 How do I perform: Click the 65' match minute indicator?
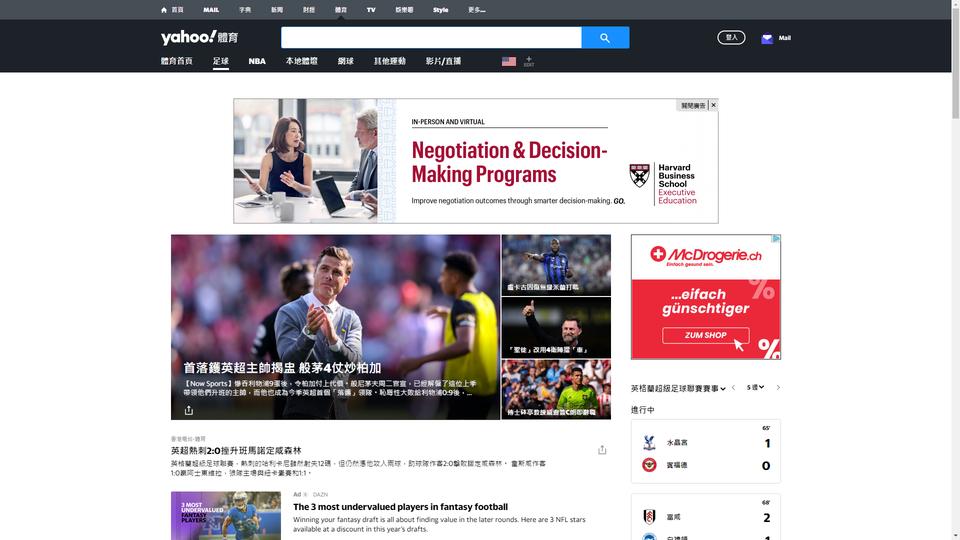(766, 428)
